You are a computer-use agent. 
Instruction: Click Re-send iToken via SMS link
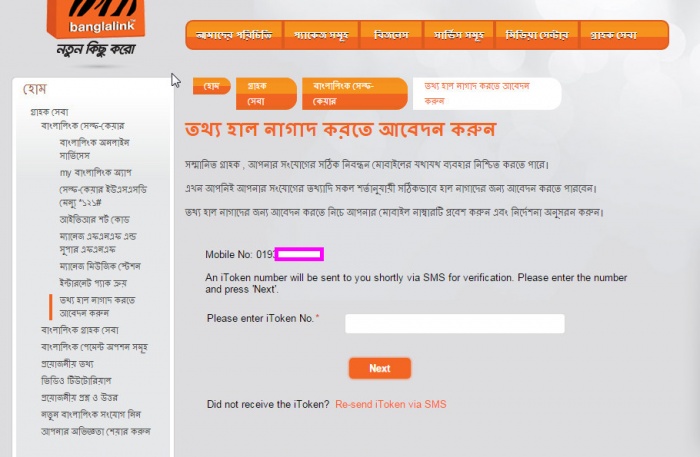tap(391, 404)
